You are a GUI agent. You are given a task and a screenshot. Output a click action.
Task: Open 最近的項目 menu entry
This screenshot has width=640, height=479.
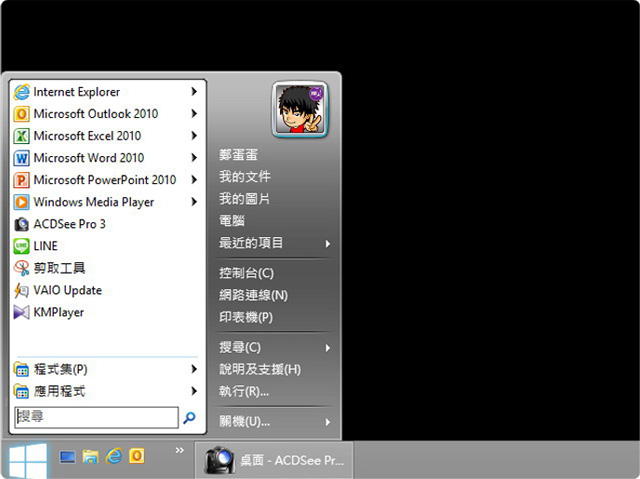tap(251, 243)
